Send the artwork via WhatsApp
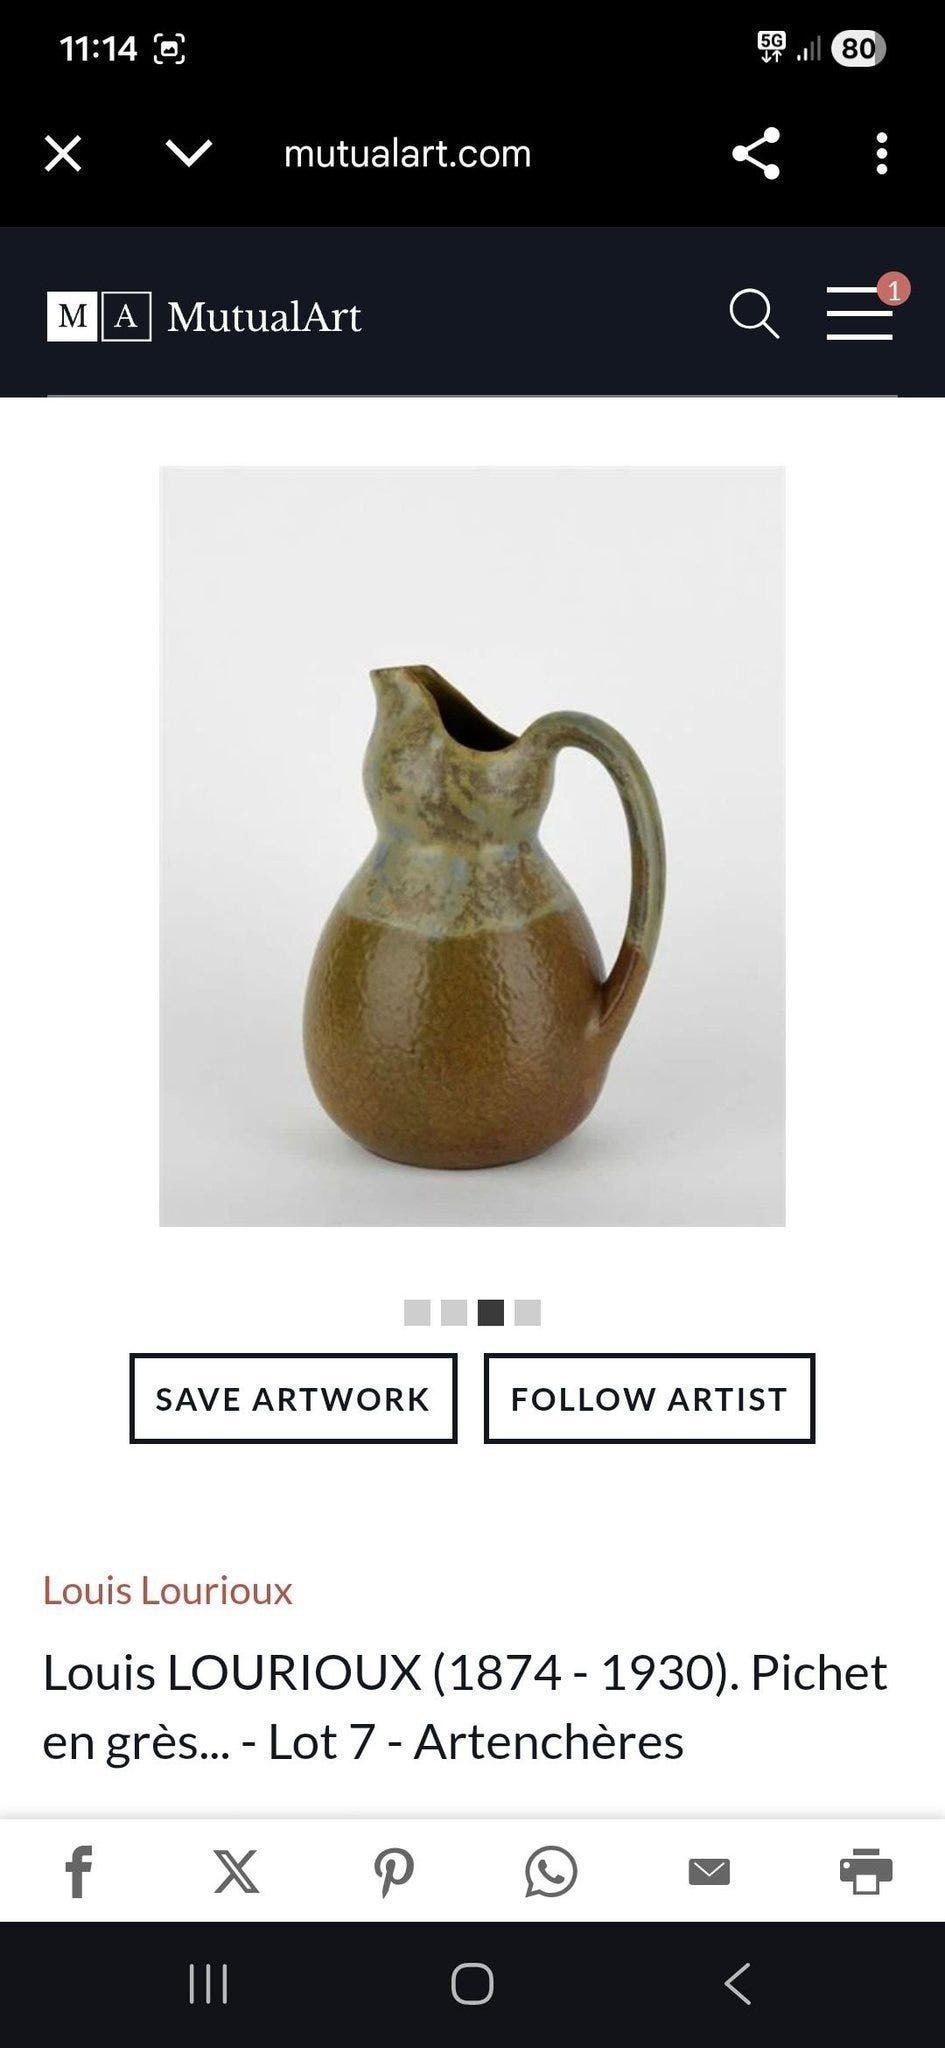 551,1871
